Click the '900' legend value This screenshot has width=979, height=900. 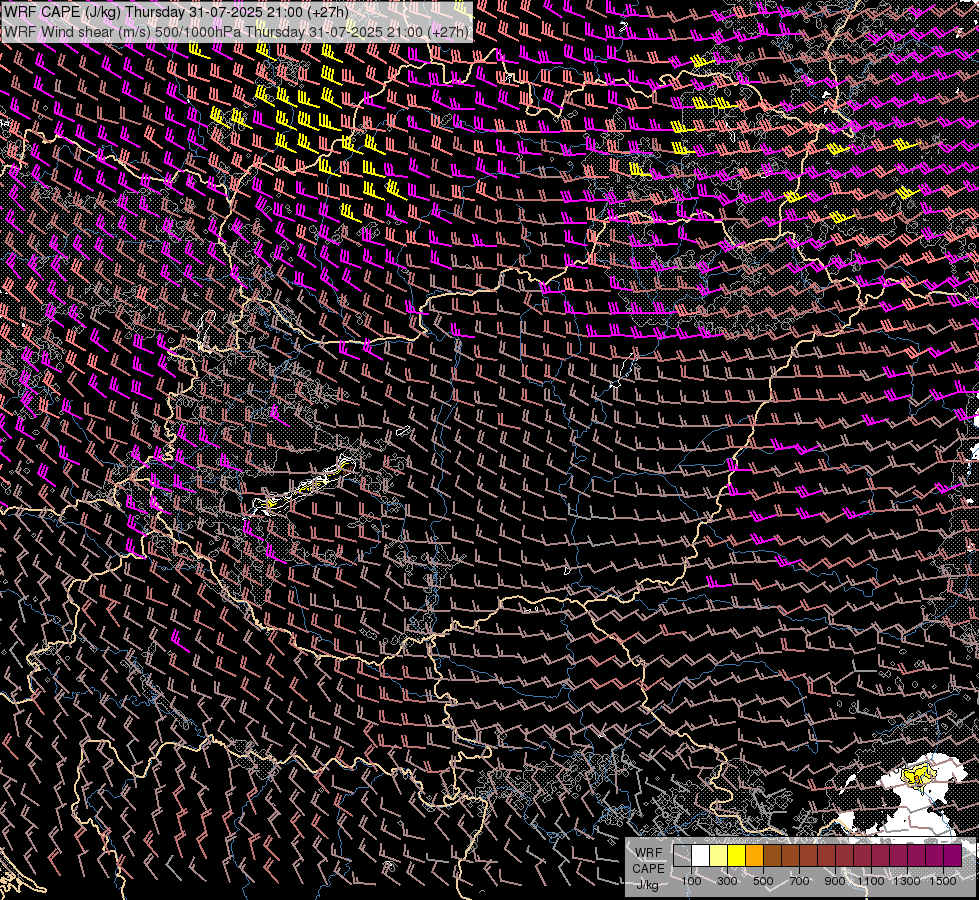click(835, 881)
